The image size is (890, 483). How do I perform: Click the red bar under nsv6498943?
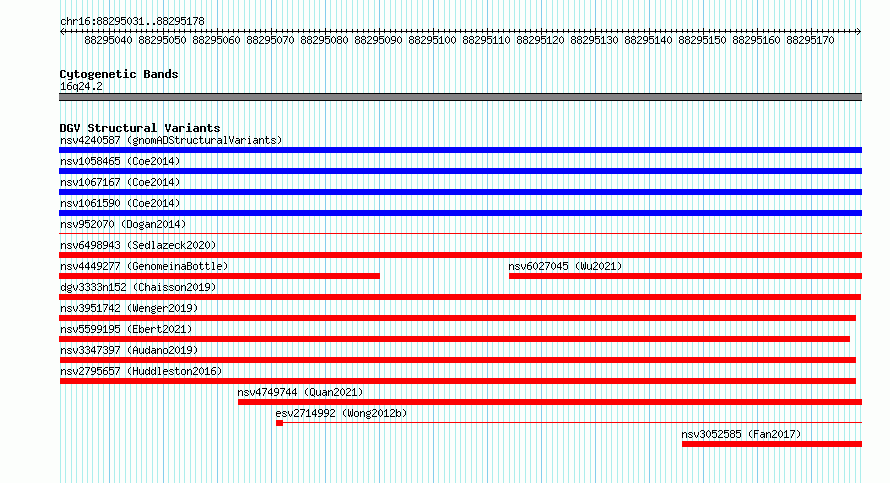[x=460, y=255]
